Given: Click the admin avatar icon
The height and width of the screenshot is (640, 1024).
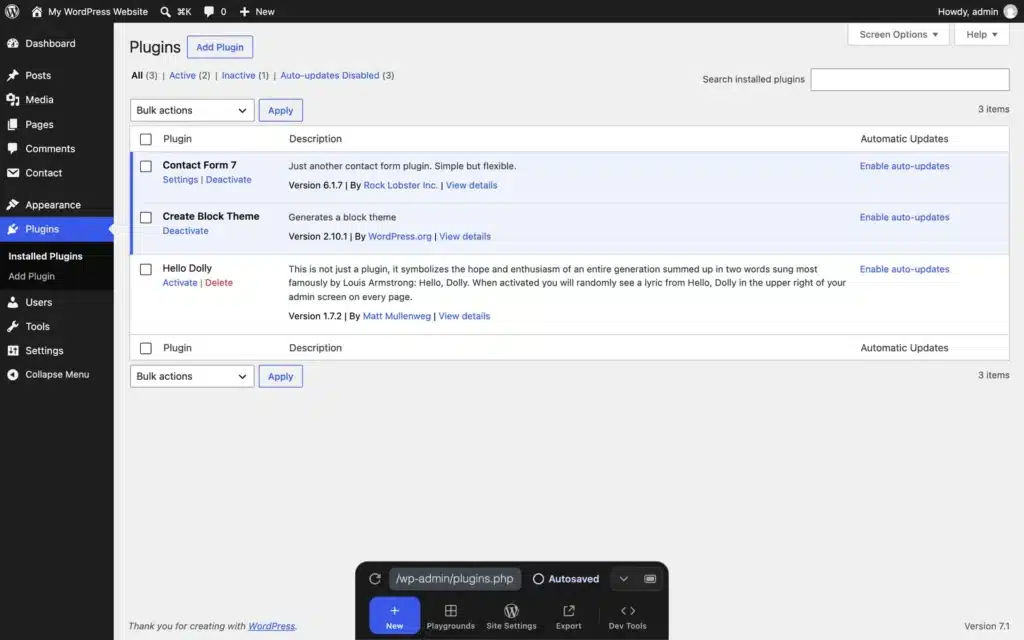Looking at the screenshot, I should click(1010, 12).
